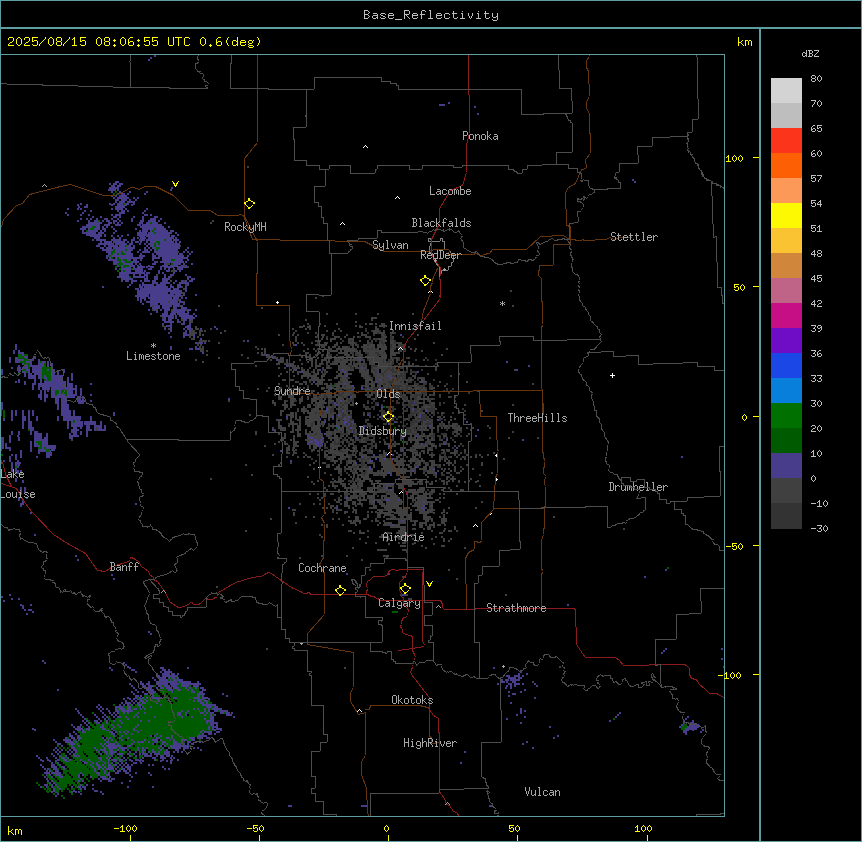Viewport: 862px width, 842px height.
Task: Click the Didsbury town label
Action: coord(382,431)
